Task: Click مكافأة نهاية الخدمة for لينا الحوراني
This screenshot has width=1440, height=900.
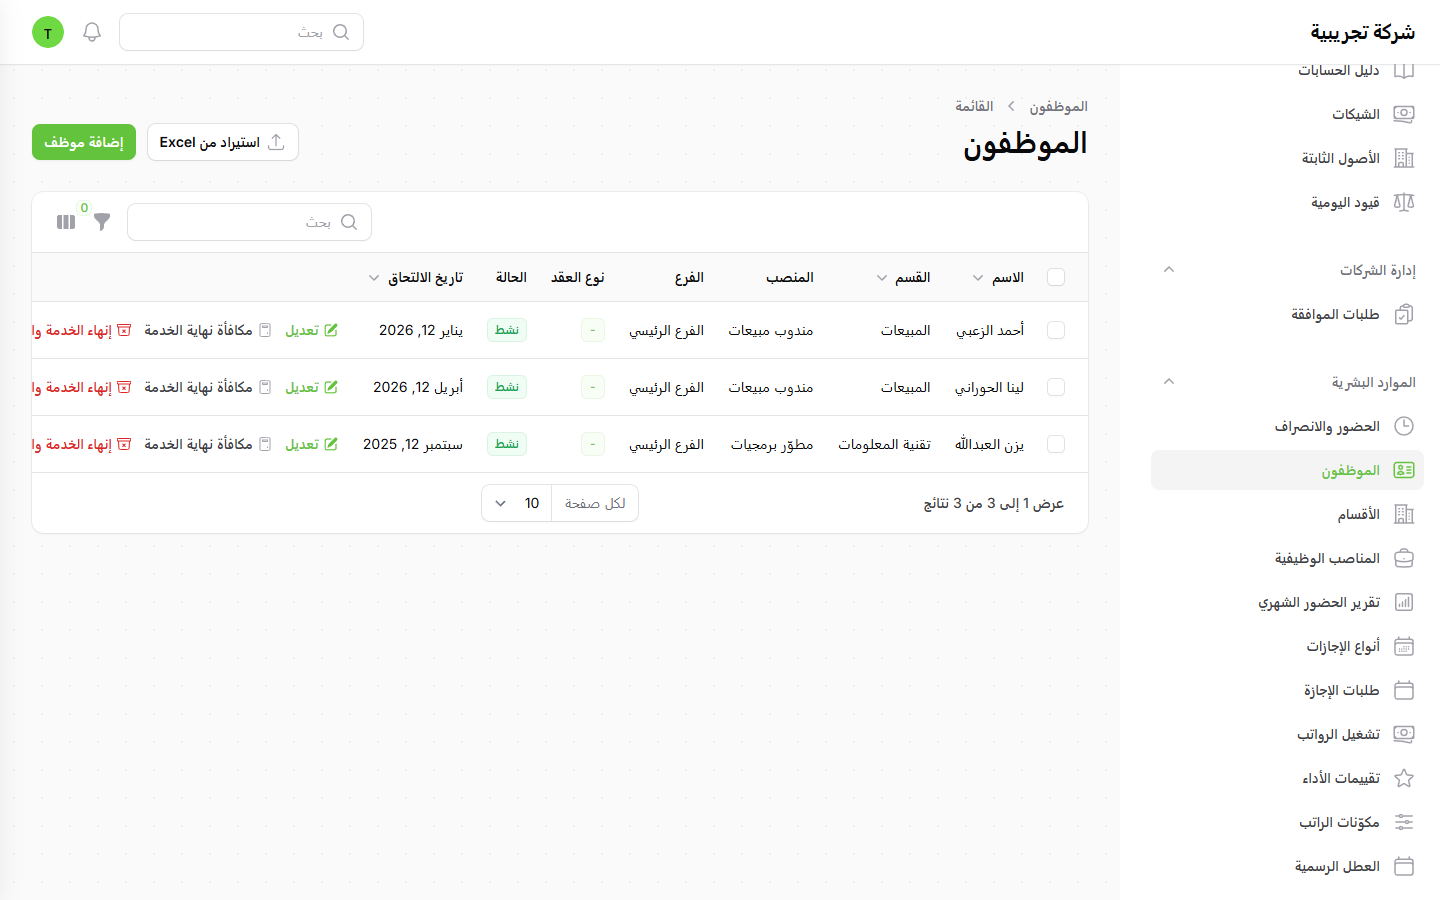Action: point(207,387)
